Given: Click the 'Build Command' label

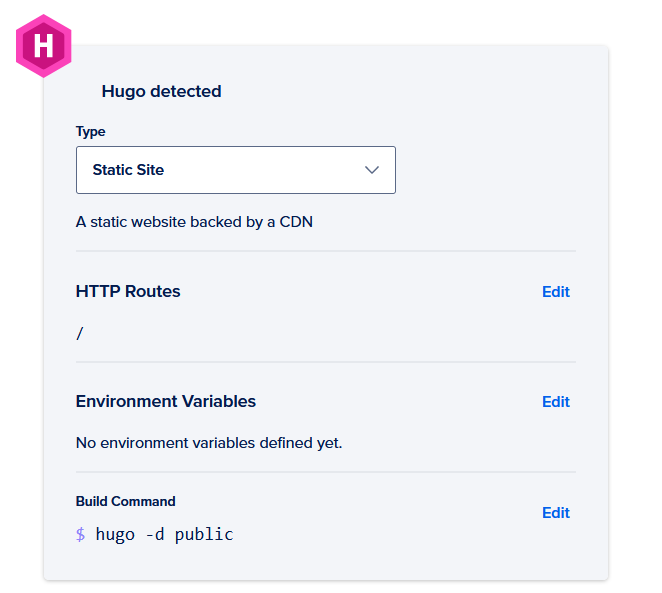Looking at the screenshot, I should [x=125, y=501].
